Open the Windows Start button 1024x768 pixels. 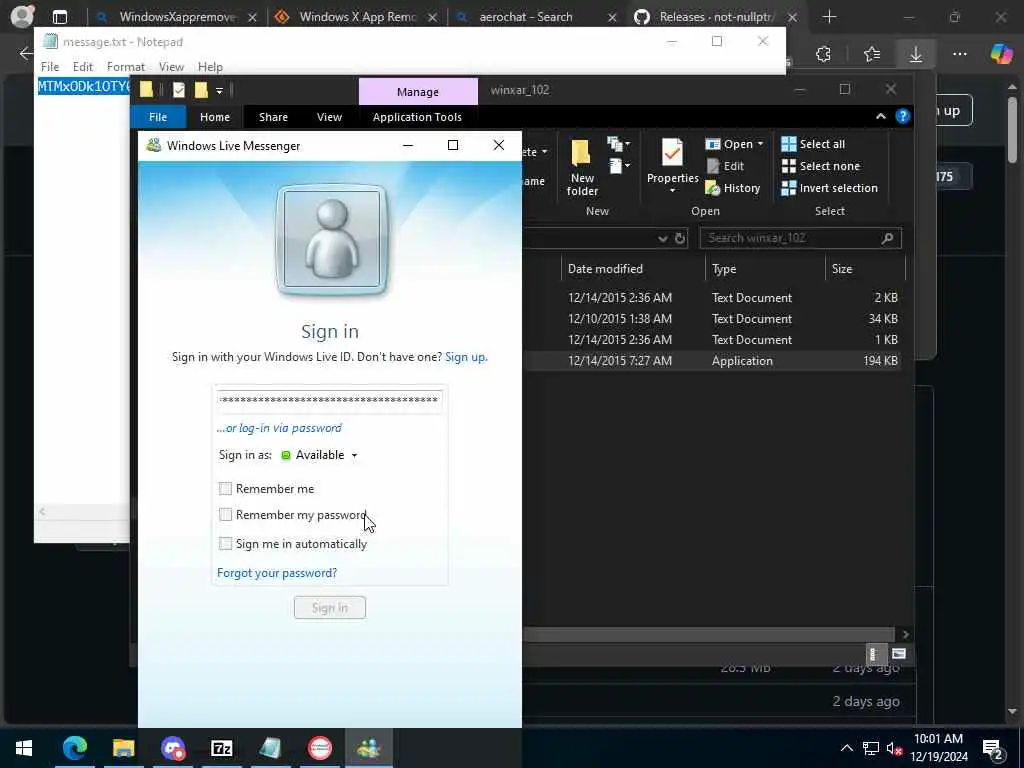coord(24,748)
